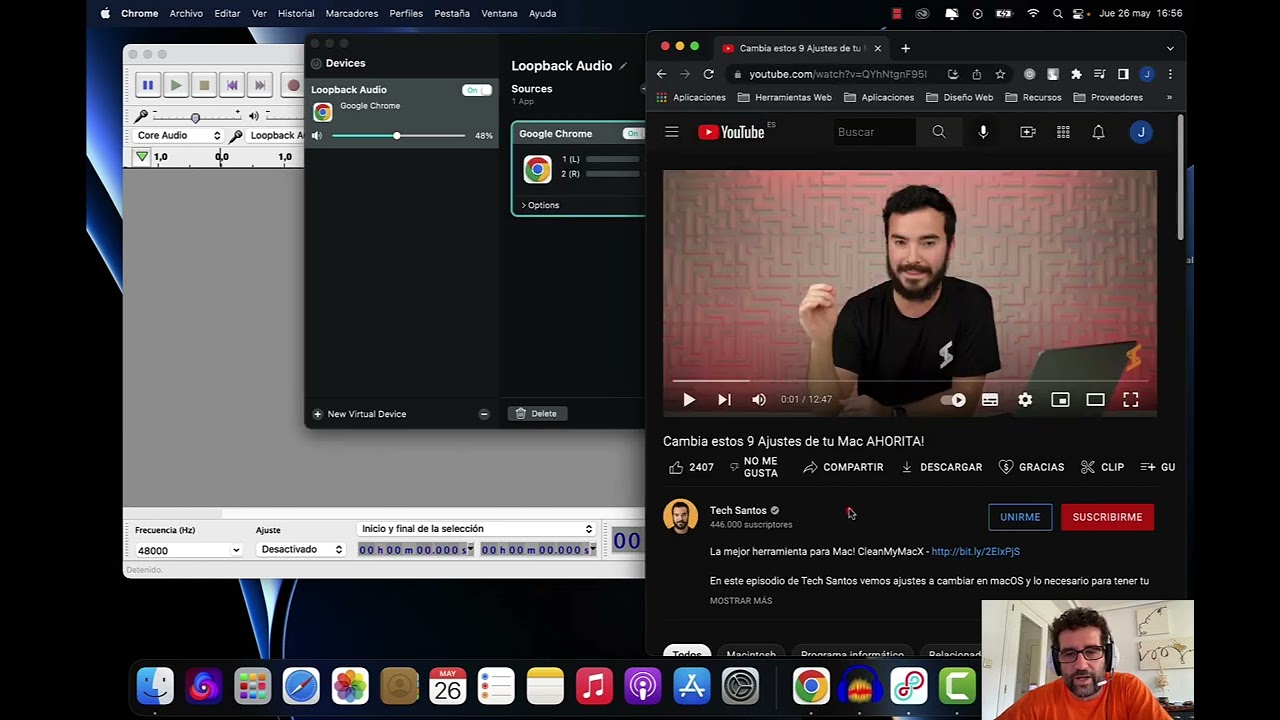Click the COMPARTIR button
The width and height of the screenshot is (1280, 720).
pyautogui.click(x=843, y=467)
